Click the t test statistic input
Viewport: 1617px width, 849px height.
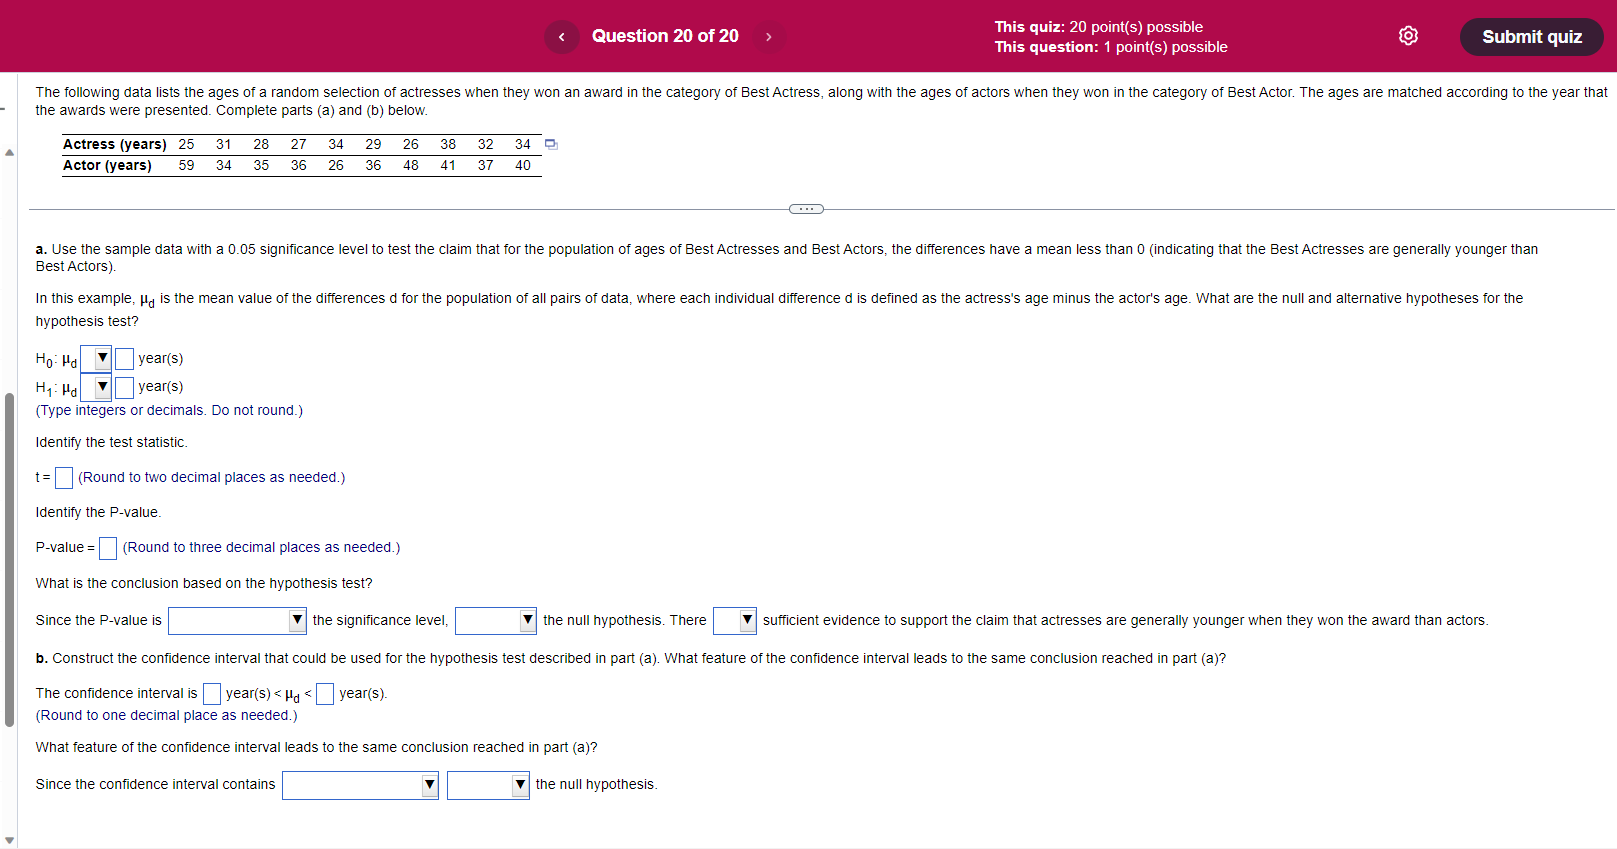pos(64,478)
